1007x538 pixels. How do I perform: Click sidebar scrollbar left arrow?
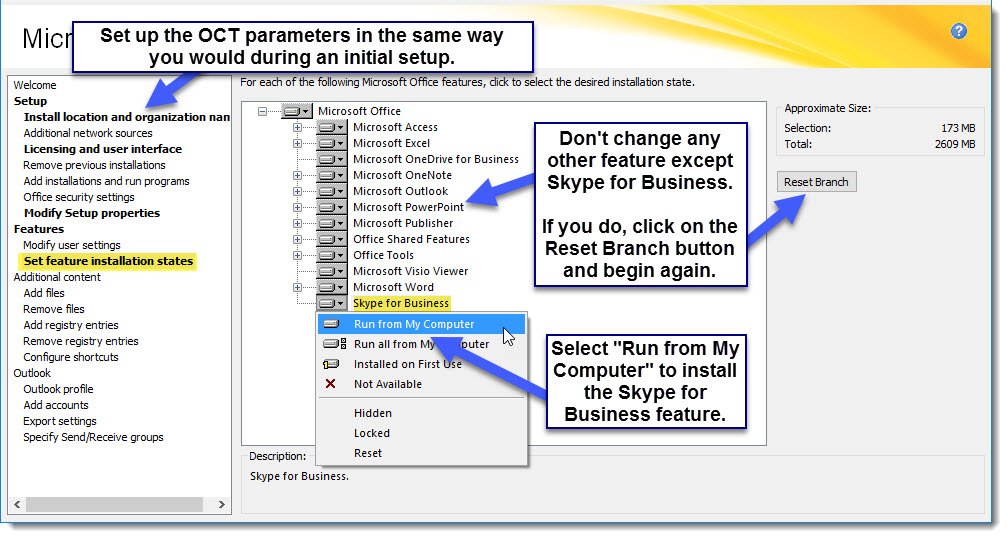pos(17,505)
